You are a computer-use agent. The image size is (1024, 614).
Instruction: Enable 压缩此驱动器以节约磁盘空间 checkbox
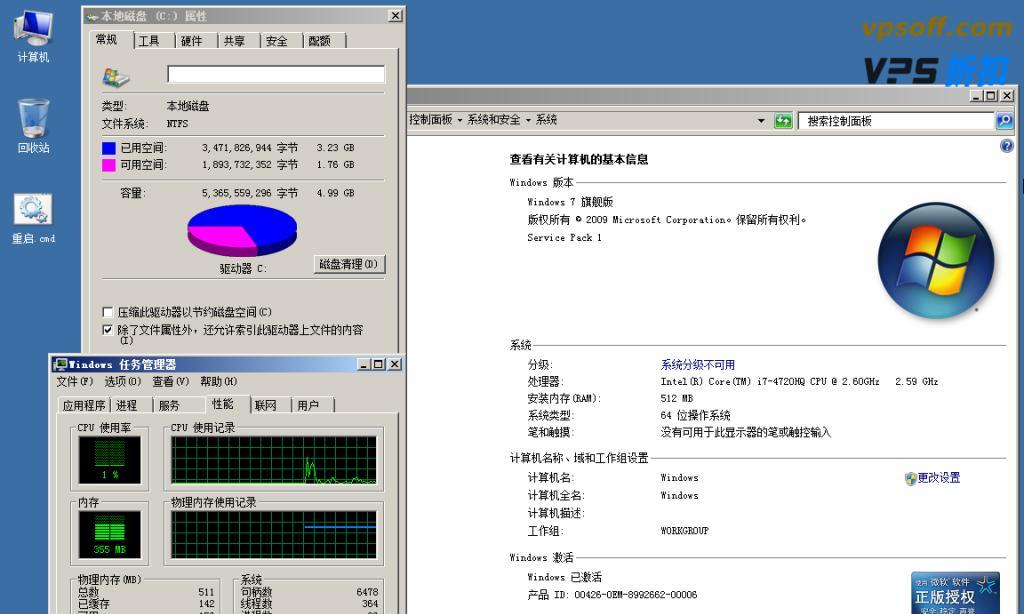[x=108, y=312]
